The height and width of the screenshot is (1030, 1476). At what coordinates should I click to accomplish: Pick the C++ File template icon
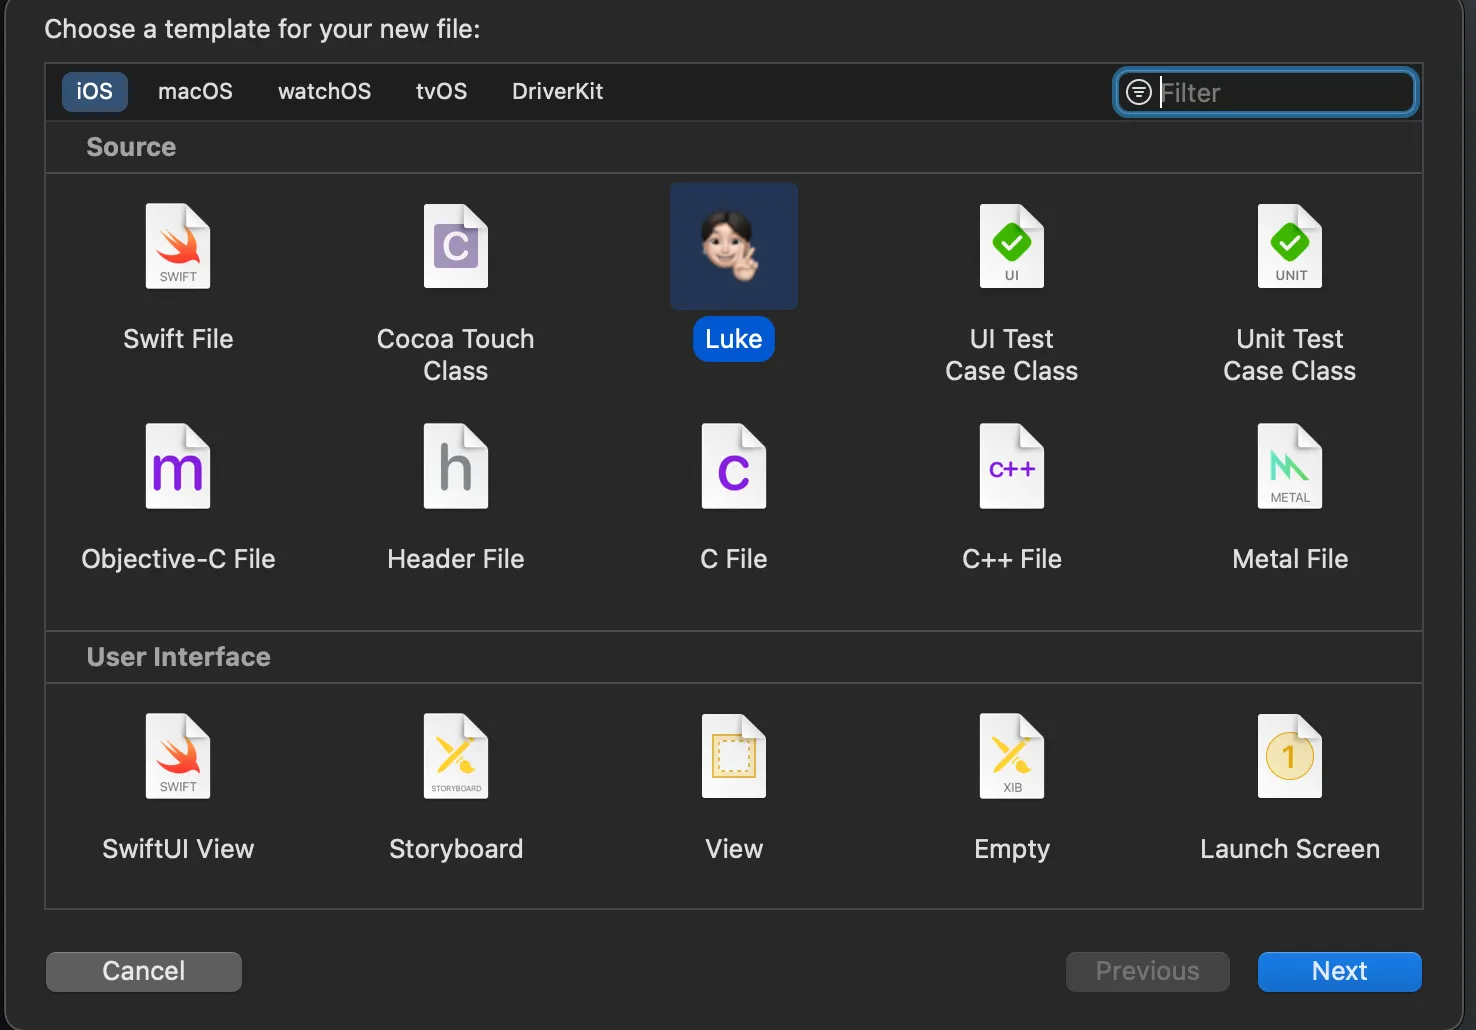pyautogui.click(x=1011, y=467)
